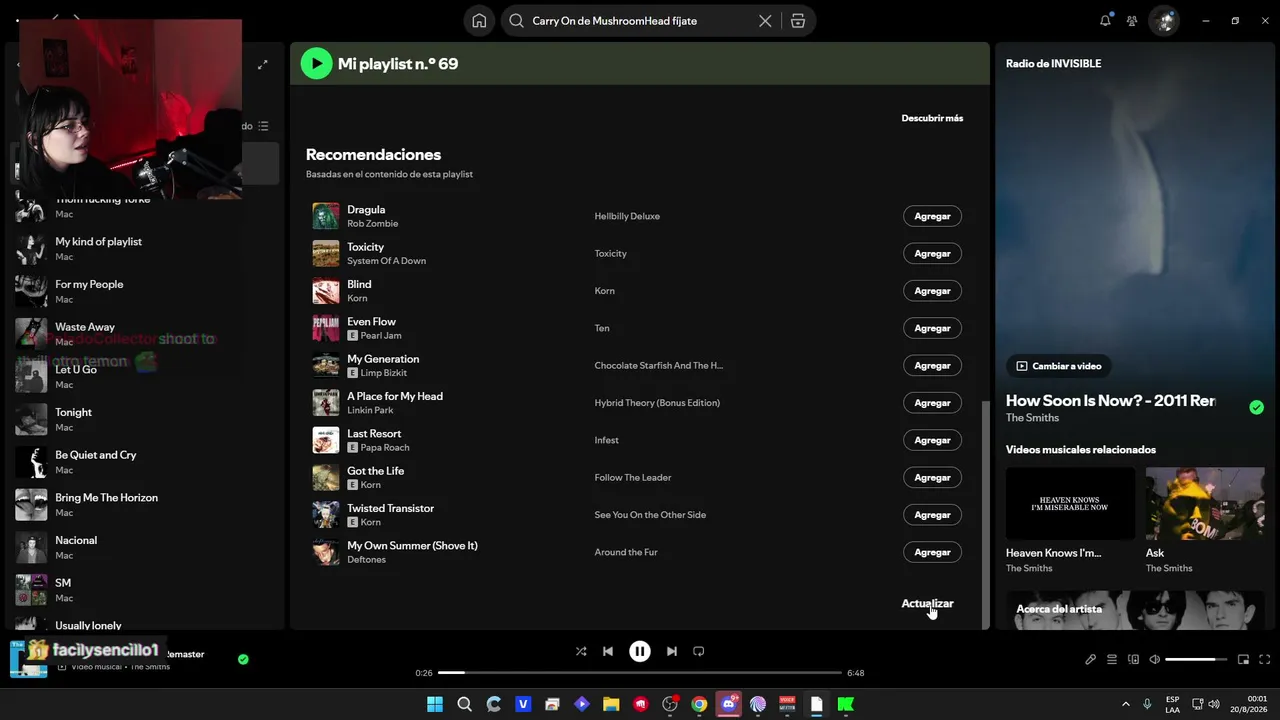Click the Dragula album cover
This screenshot has width=1280, height=720.
(x=326, y=216)
